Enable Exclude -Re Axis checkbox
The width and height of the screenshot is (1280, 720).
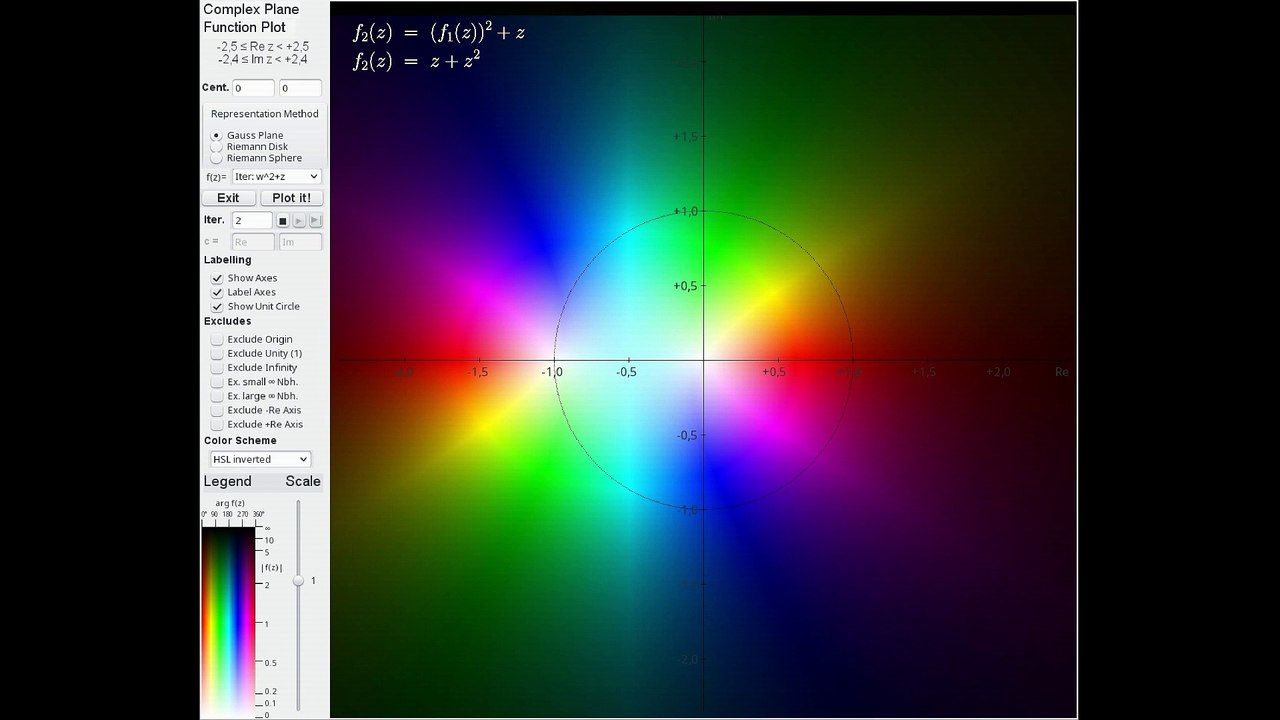(x=217, y=410)
